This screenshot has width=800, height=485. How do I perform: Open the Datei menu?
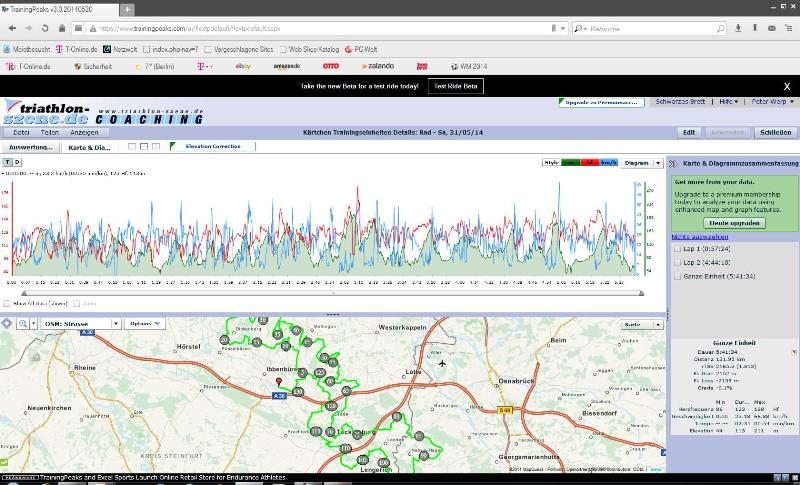21,132
